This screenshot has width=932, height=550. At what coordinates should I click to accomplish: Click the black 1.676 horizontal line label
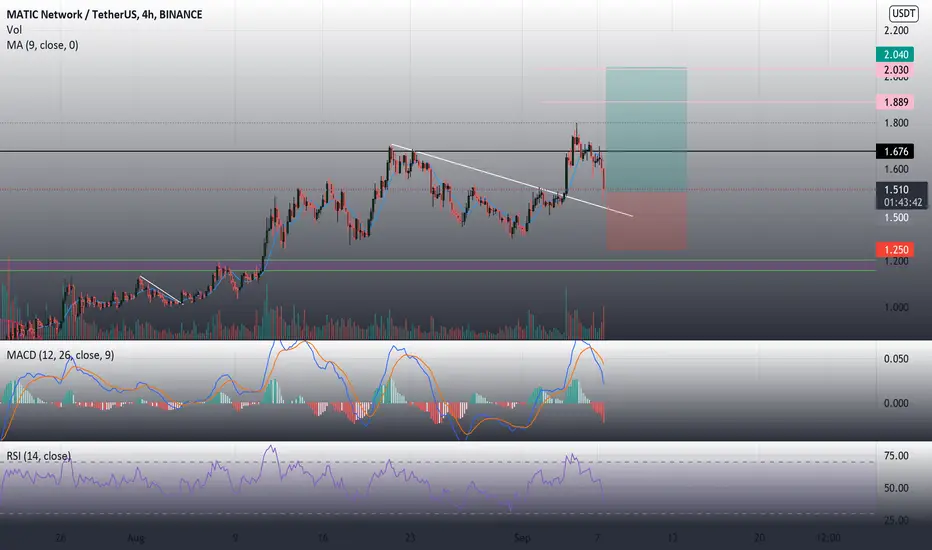[895, 152]
